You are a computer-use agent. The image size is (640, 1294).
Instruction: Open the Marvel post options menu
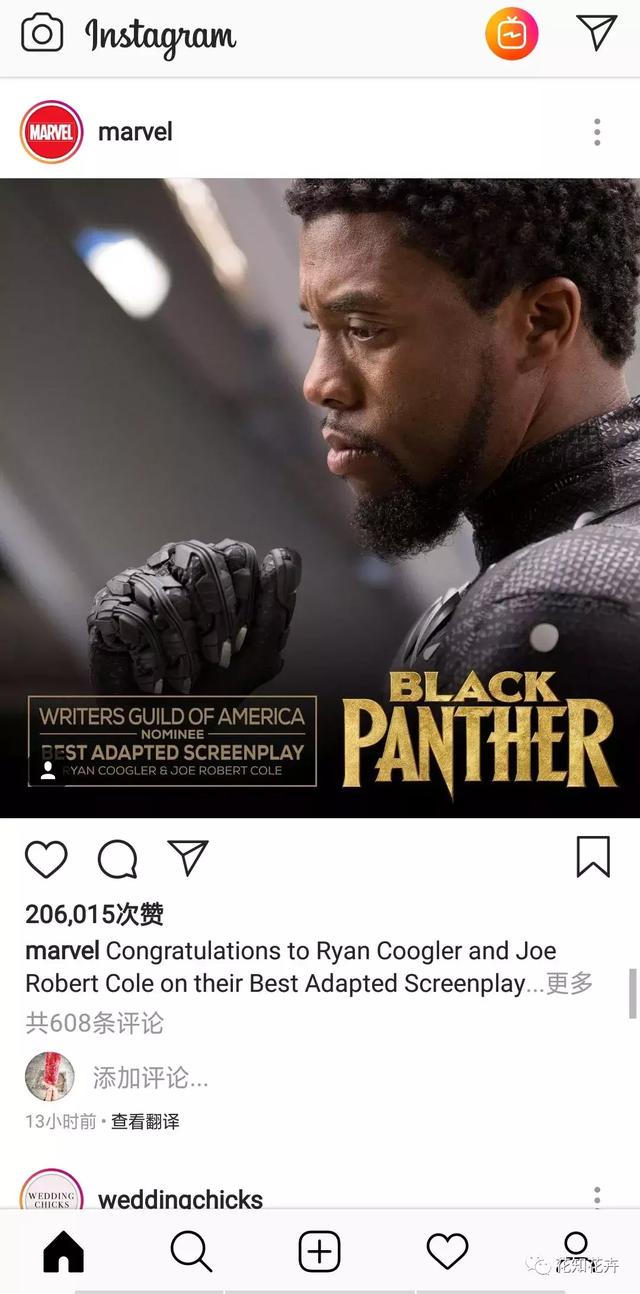point(597,132)
